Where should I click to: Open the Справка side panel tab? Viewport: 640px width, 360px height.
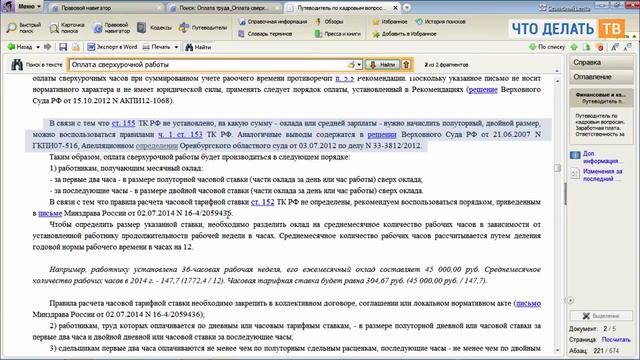coord(601,62)
